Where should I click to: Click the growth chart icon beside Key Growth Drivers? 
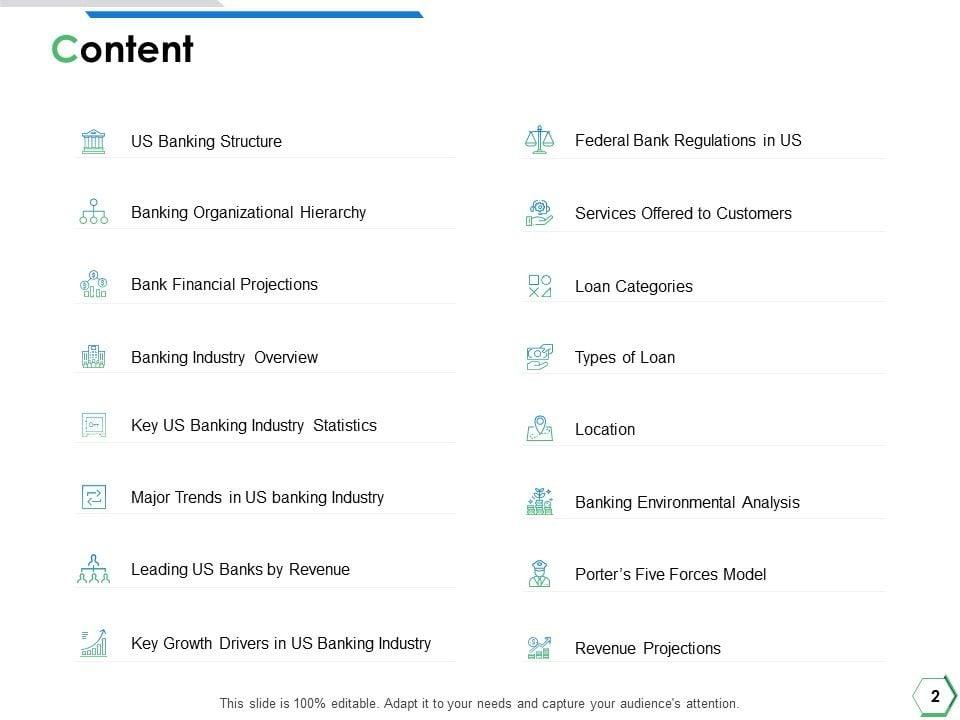pos(93,643)
